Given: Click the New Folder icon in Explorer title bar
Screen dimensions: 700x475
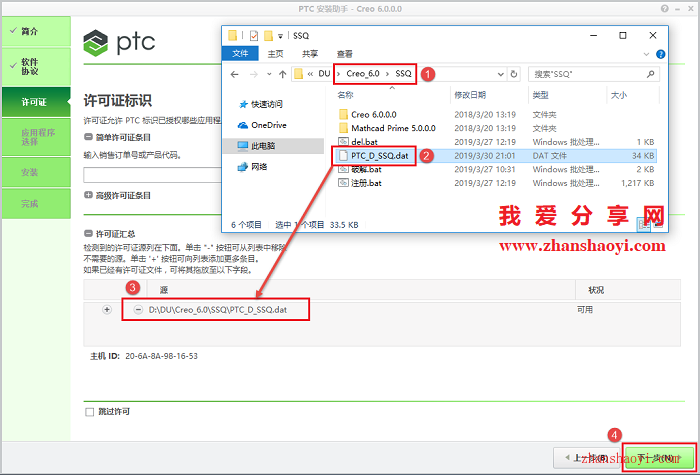Looking at the screenshot, I should point(268,36).
